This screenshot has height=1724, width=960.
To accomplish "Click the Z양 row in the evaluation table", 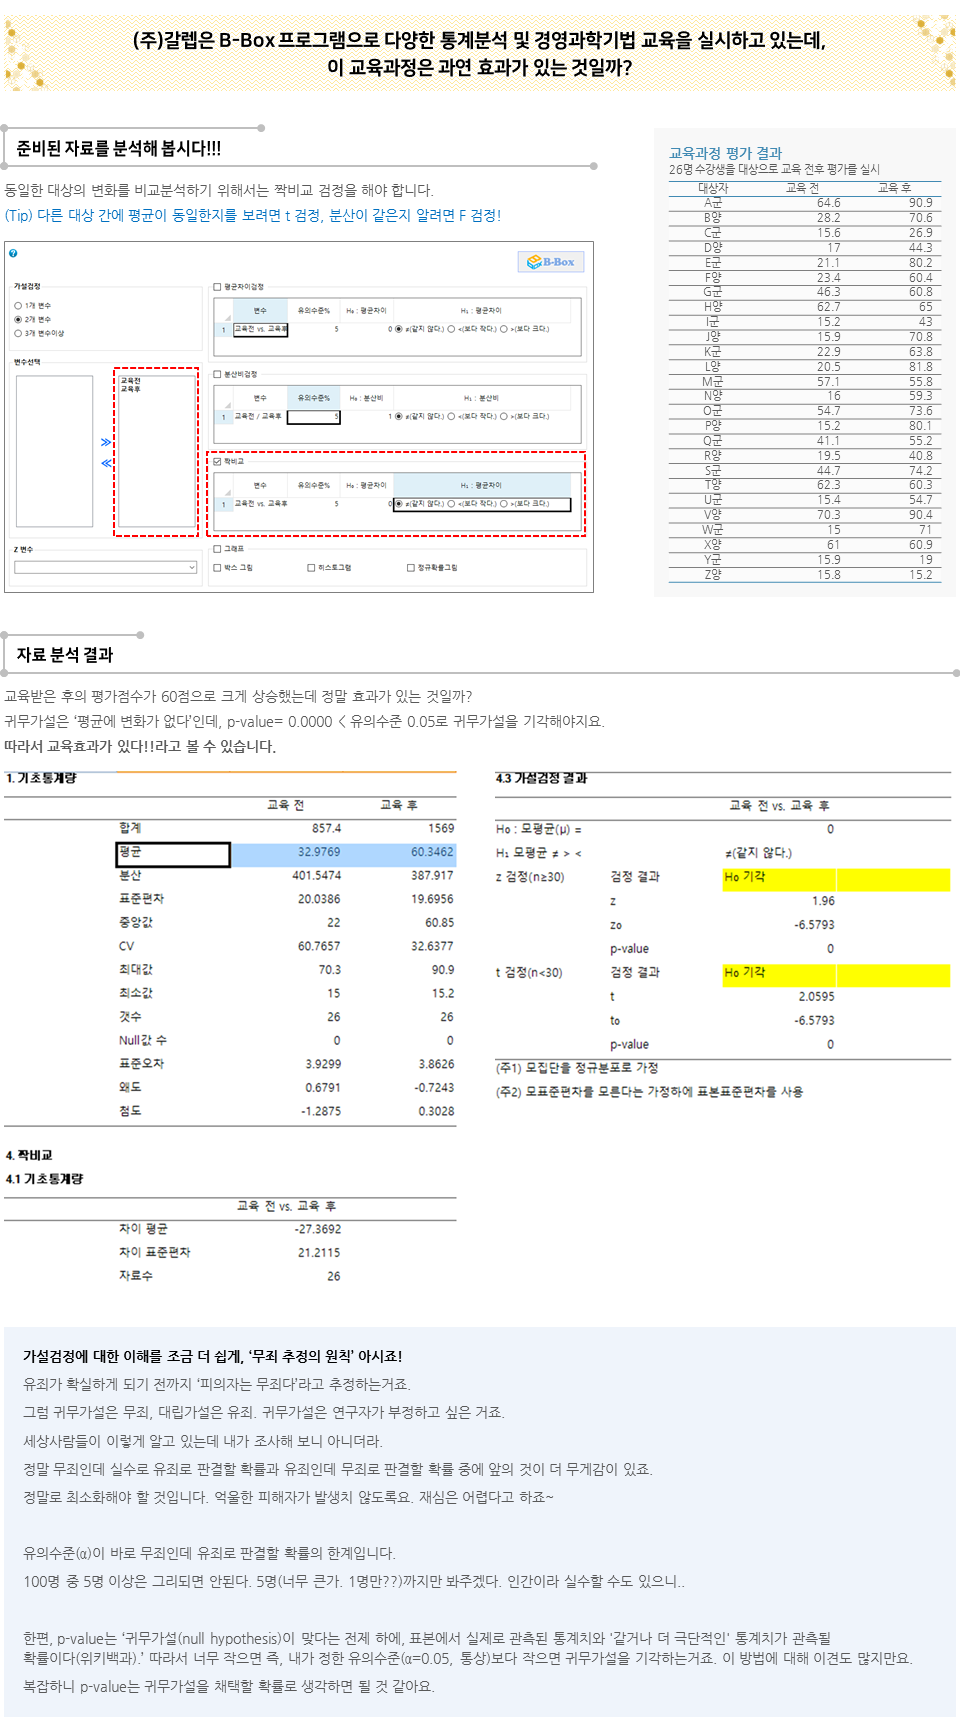I will click(x=805, y=575).
